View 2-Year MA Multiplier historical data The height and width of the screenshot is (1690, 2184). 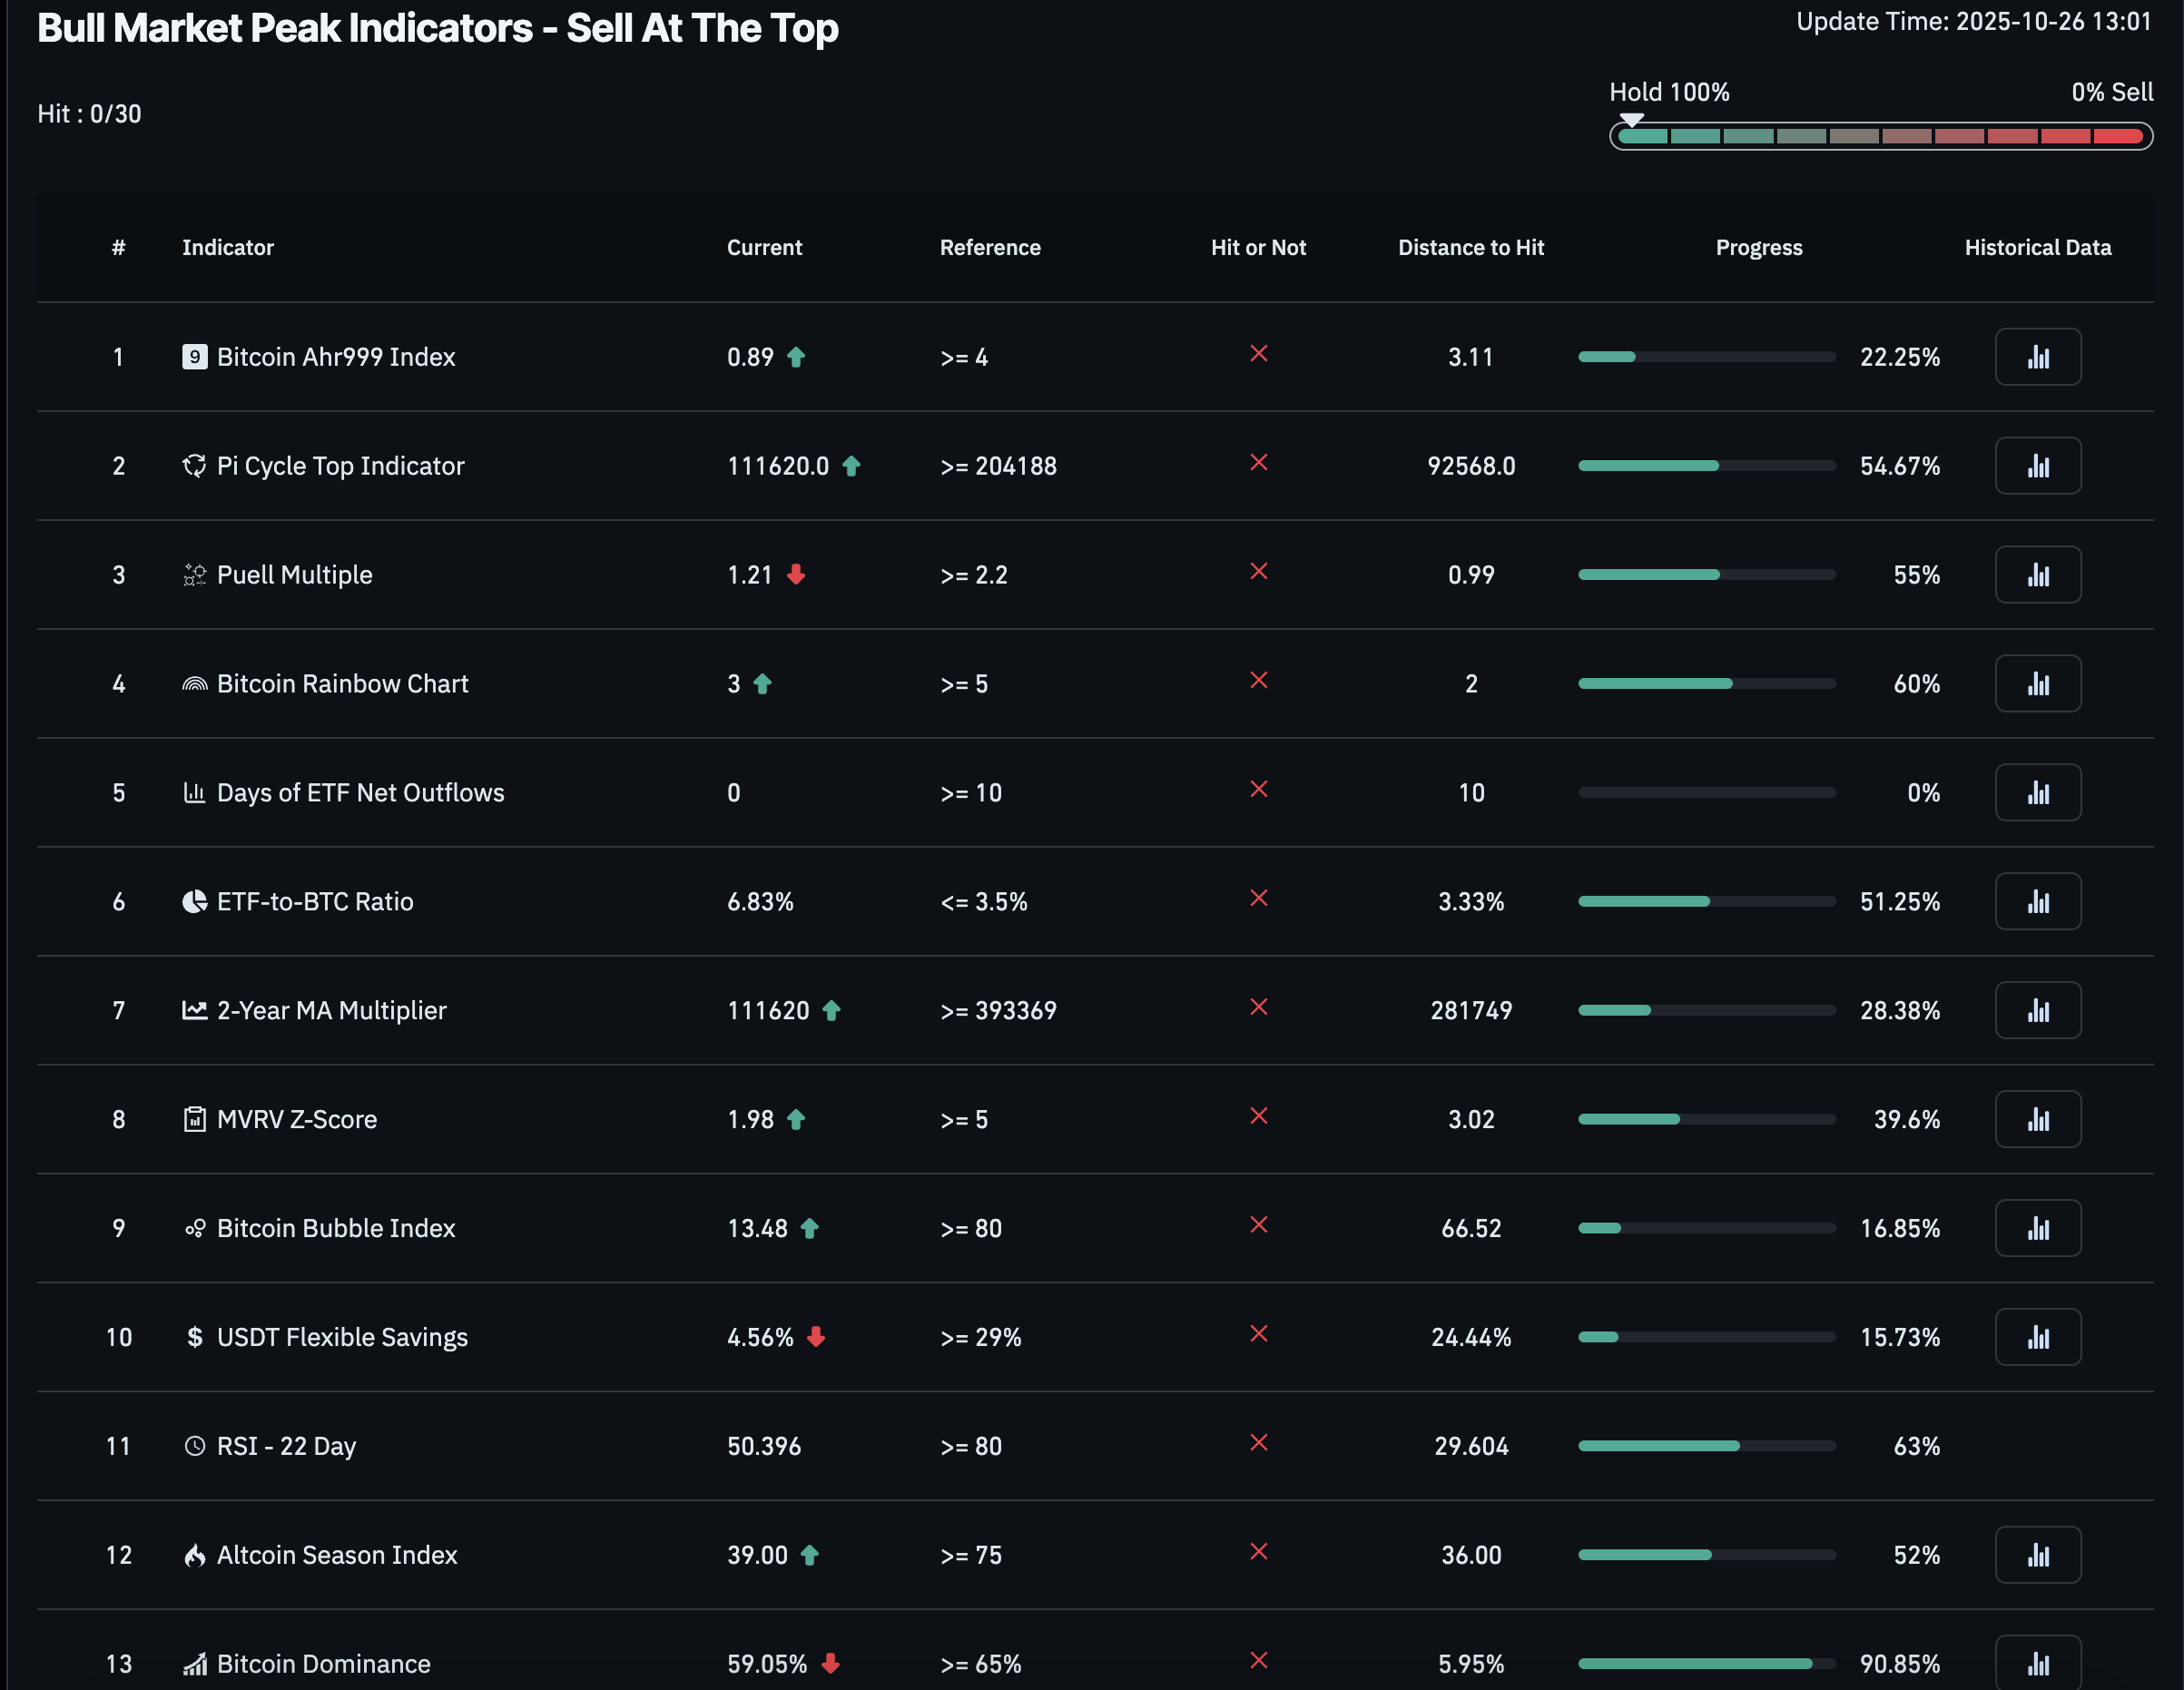click(x=2037, y=1011)
